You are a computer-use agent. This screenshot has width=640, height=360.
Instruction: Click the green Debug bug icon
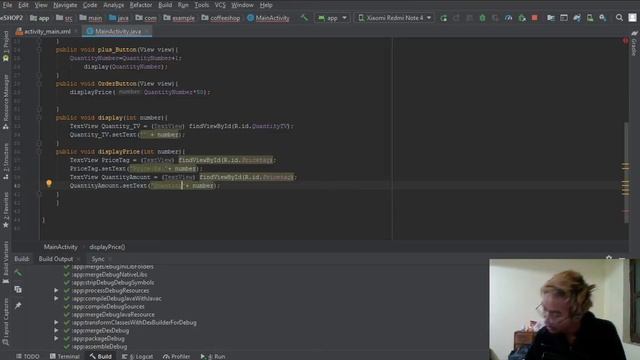tap(482, 18)
